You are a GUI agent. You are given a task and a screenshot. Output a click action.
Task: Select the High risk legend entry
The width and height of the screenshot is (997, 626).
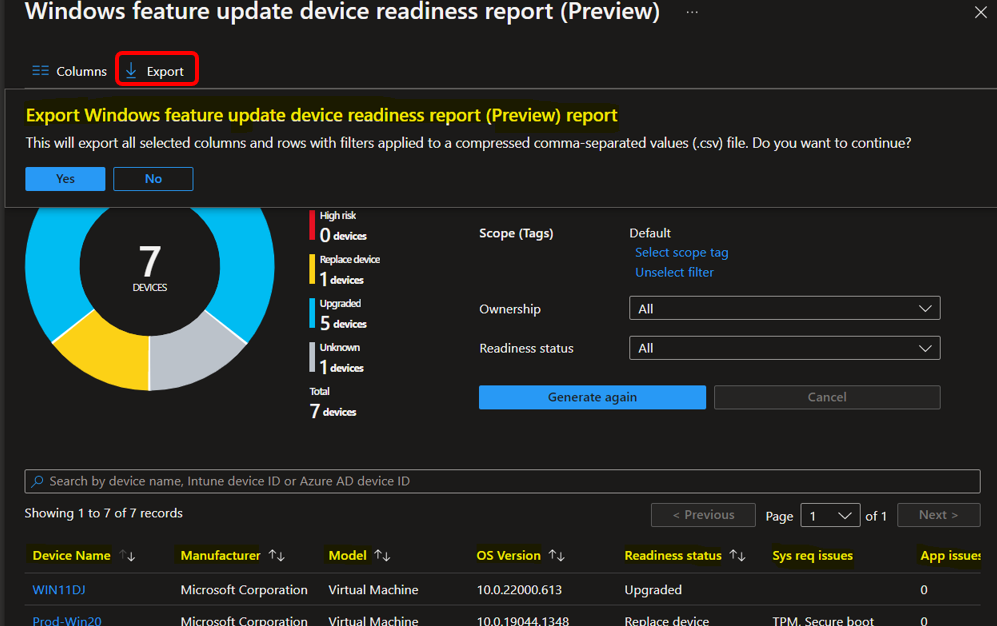pos(338,226)
